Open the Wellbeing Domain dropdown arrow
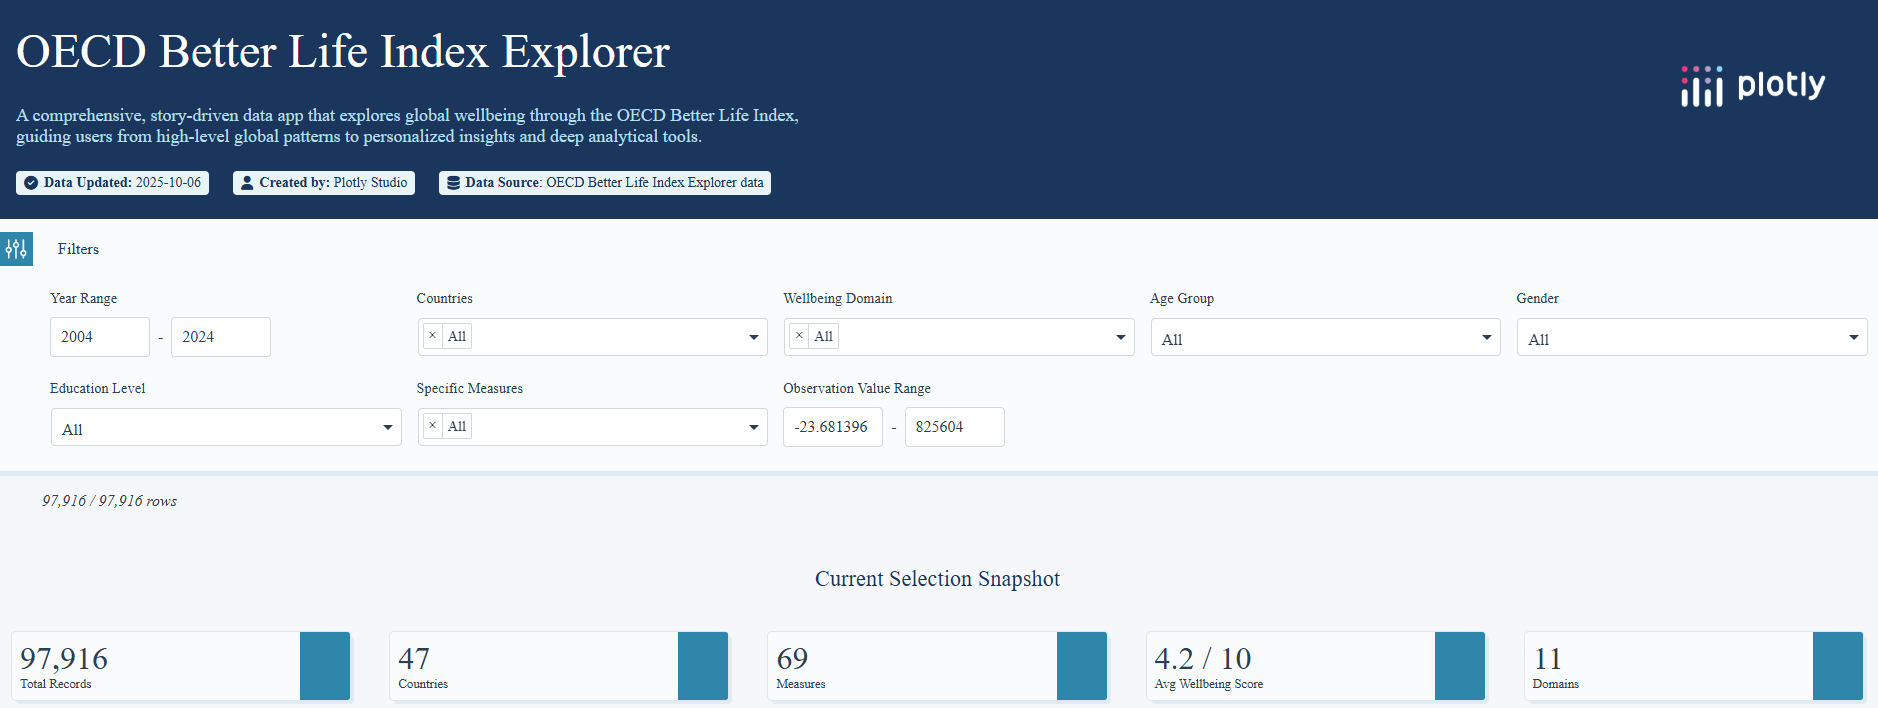 pos(1121,337)
